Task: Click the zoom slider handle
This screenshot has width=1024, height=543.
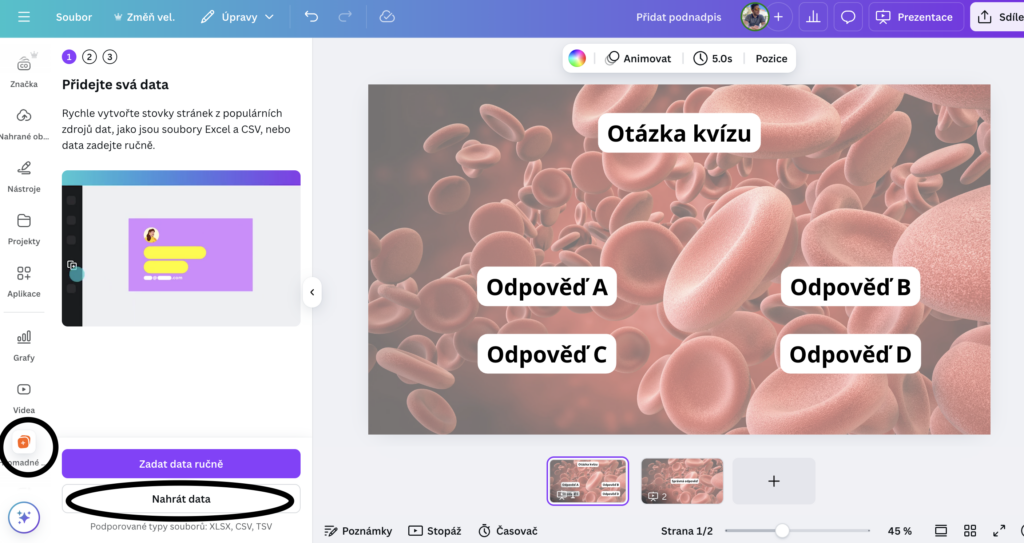Action: click(782, 531)
